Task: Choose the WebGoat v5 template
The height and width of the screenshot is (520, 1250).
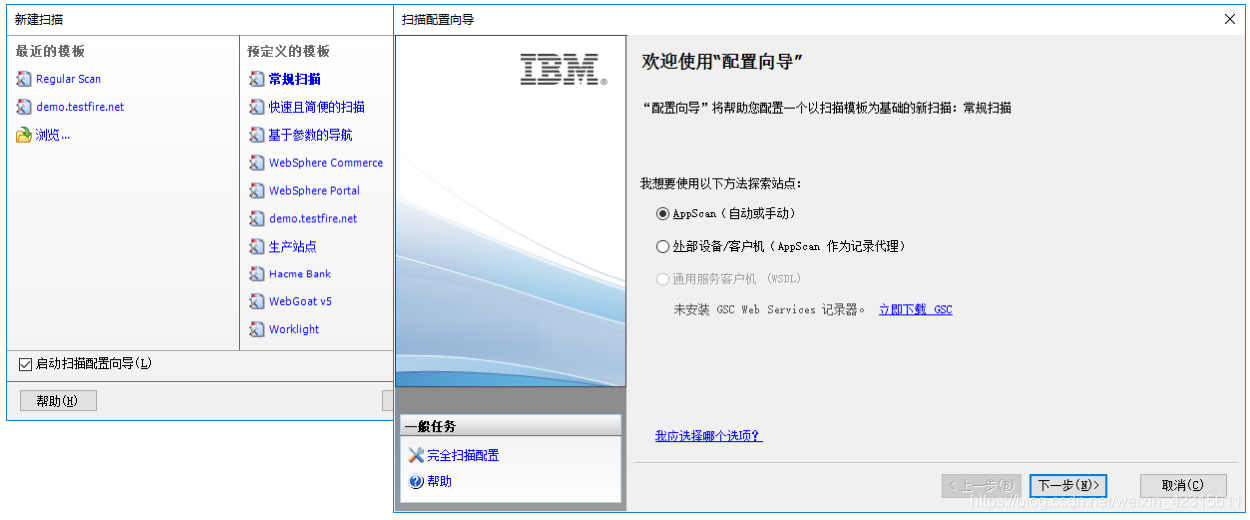Action: [300, 302]
